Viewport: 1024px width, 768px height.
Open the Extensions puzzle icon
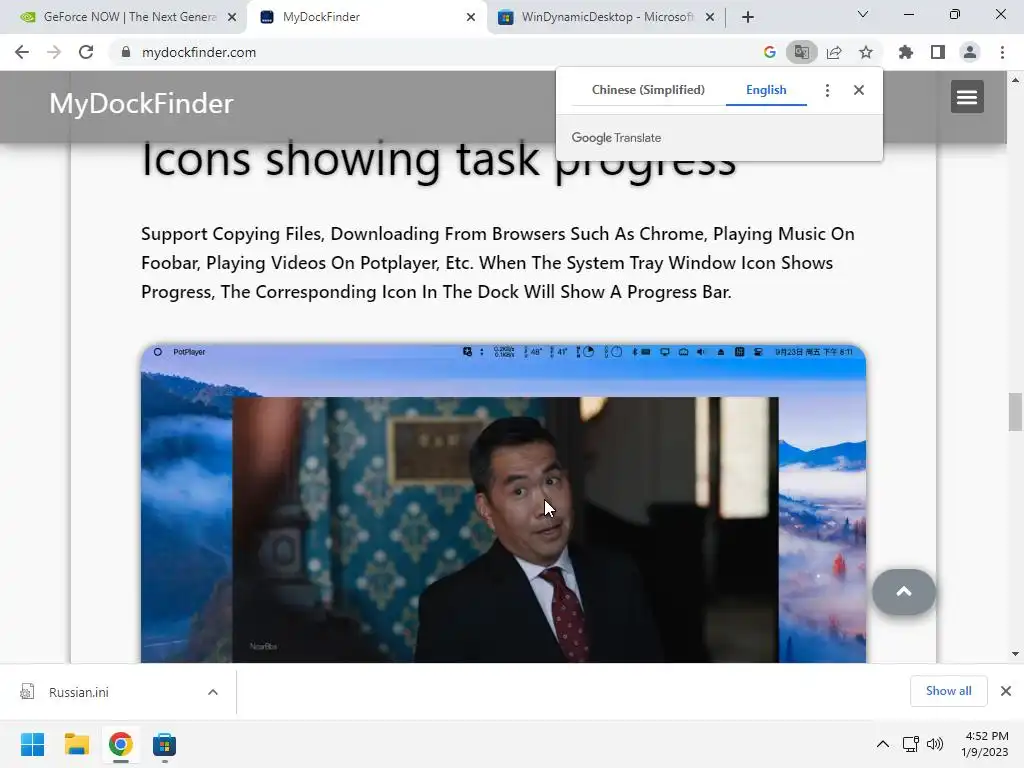tap(906, 52)
